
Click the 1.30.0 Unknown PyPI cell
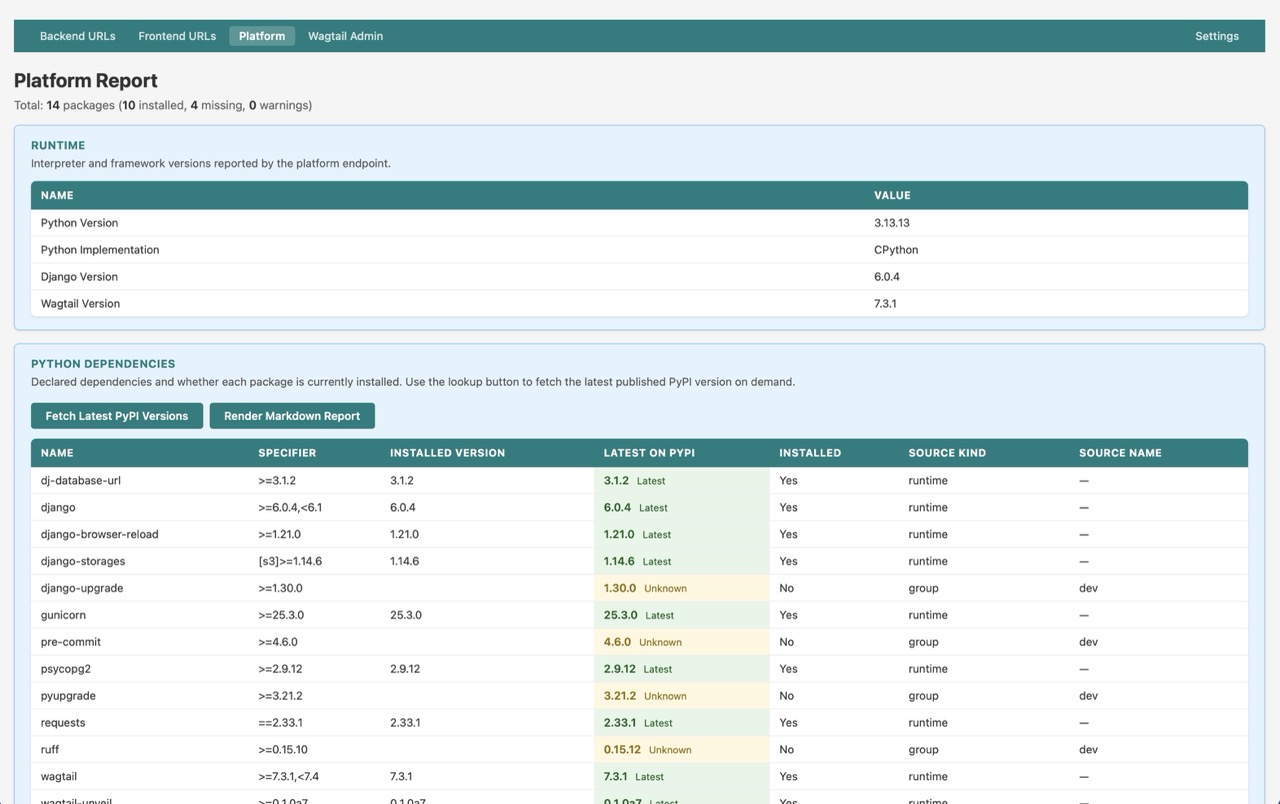(682, 589)
